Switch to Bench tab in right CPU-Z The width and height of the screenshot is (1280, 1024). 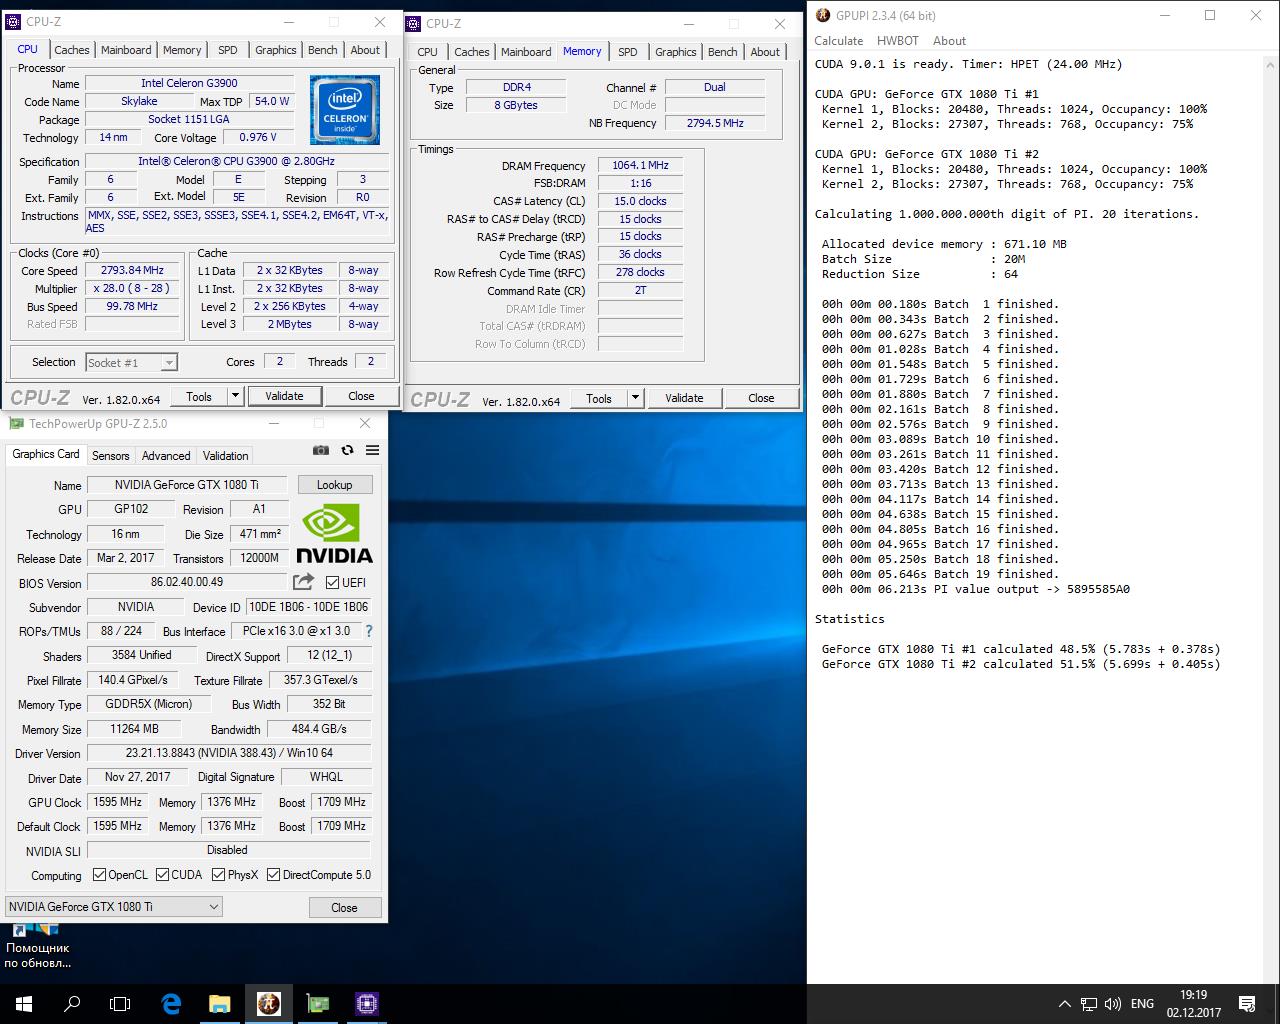pos(722,52)
